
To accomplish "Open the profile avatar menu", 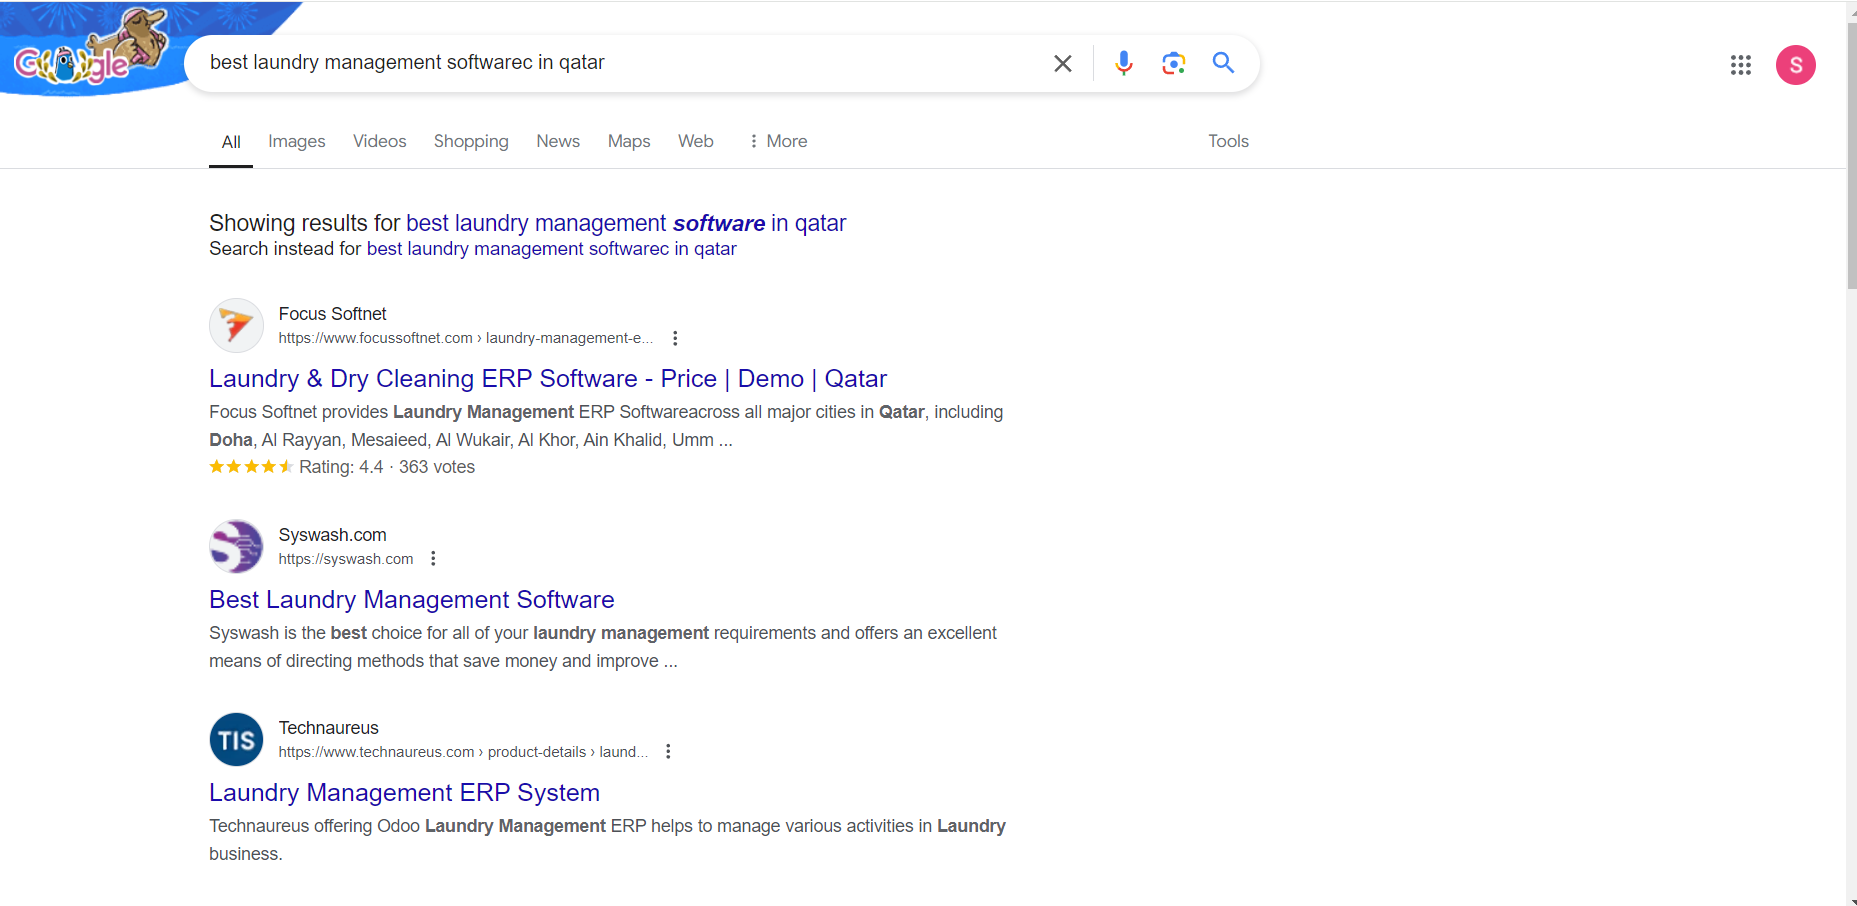I will pos(1795,64).
